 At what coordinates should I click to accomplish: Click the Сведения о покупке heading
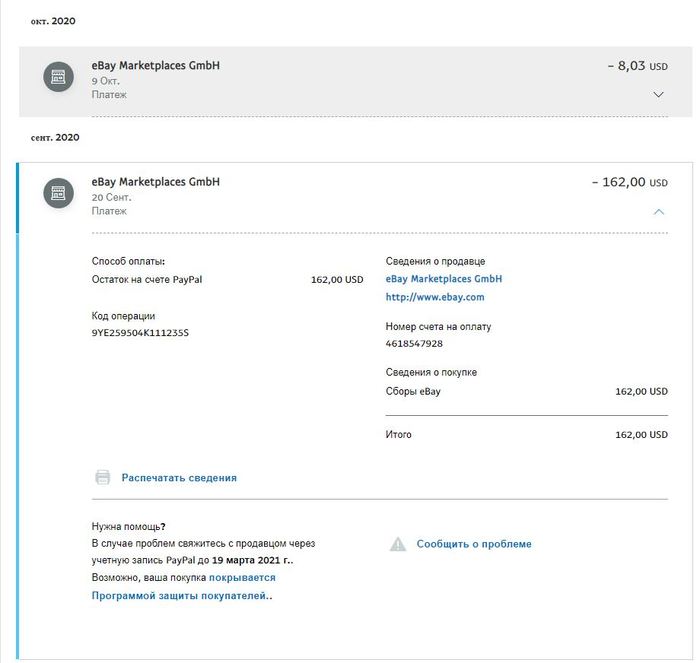[431, 372]
